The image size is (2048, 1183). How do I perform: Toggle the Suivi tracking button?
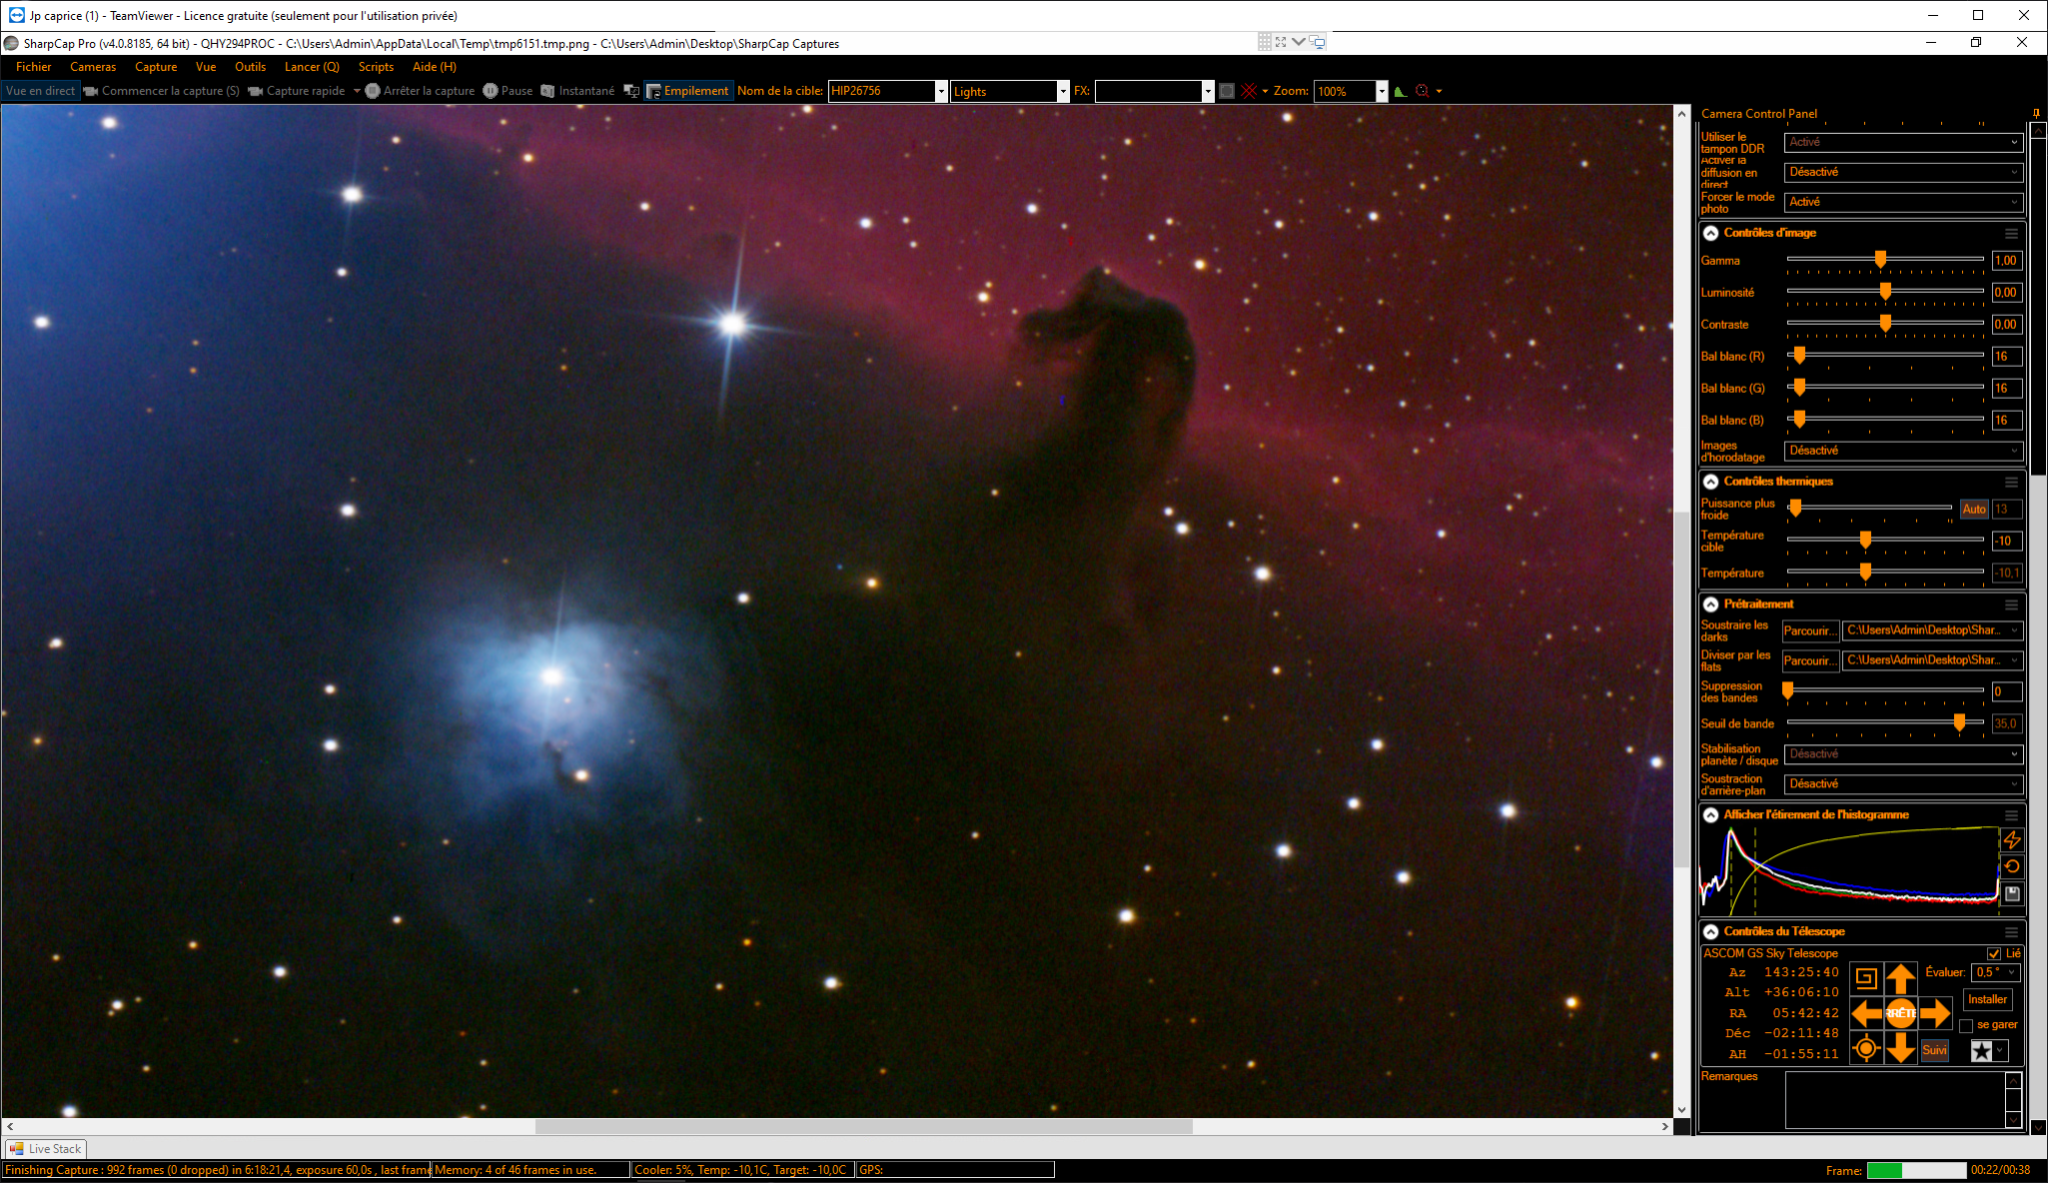[x=1935, y=1050]
